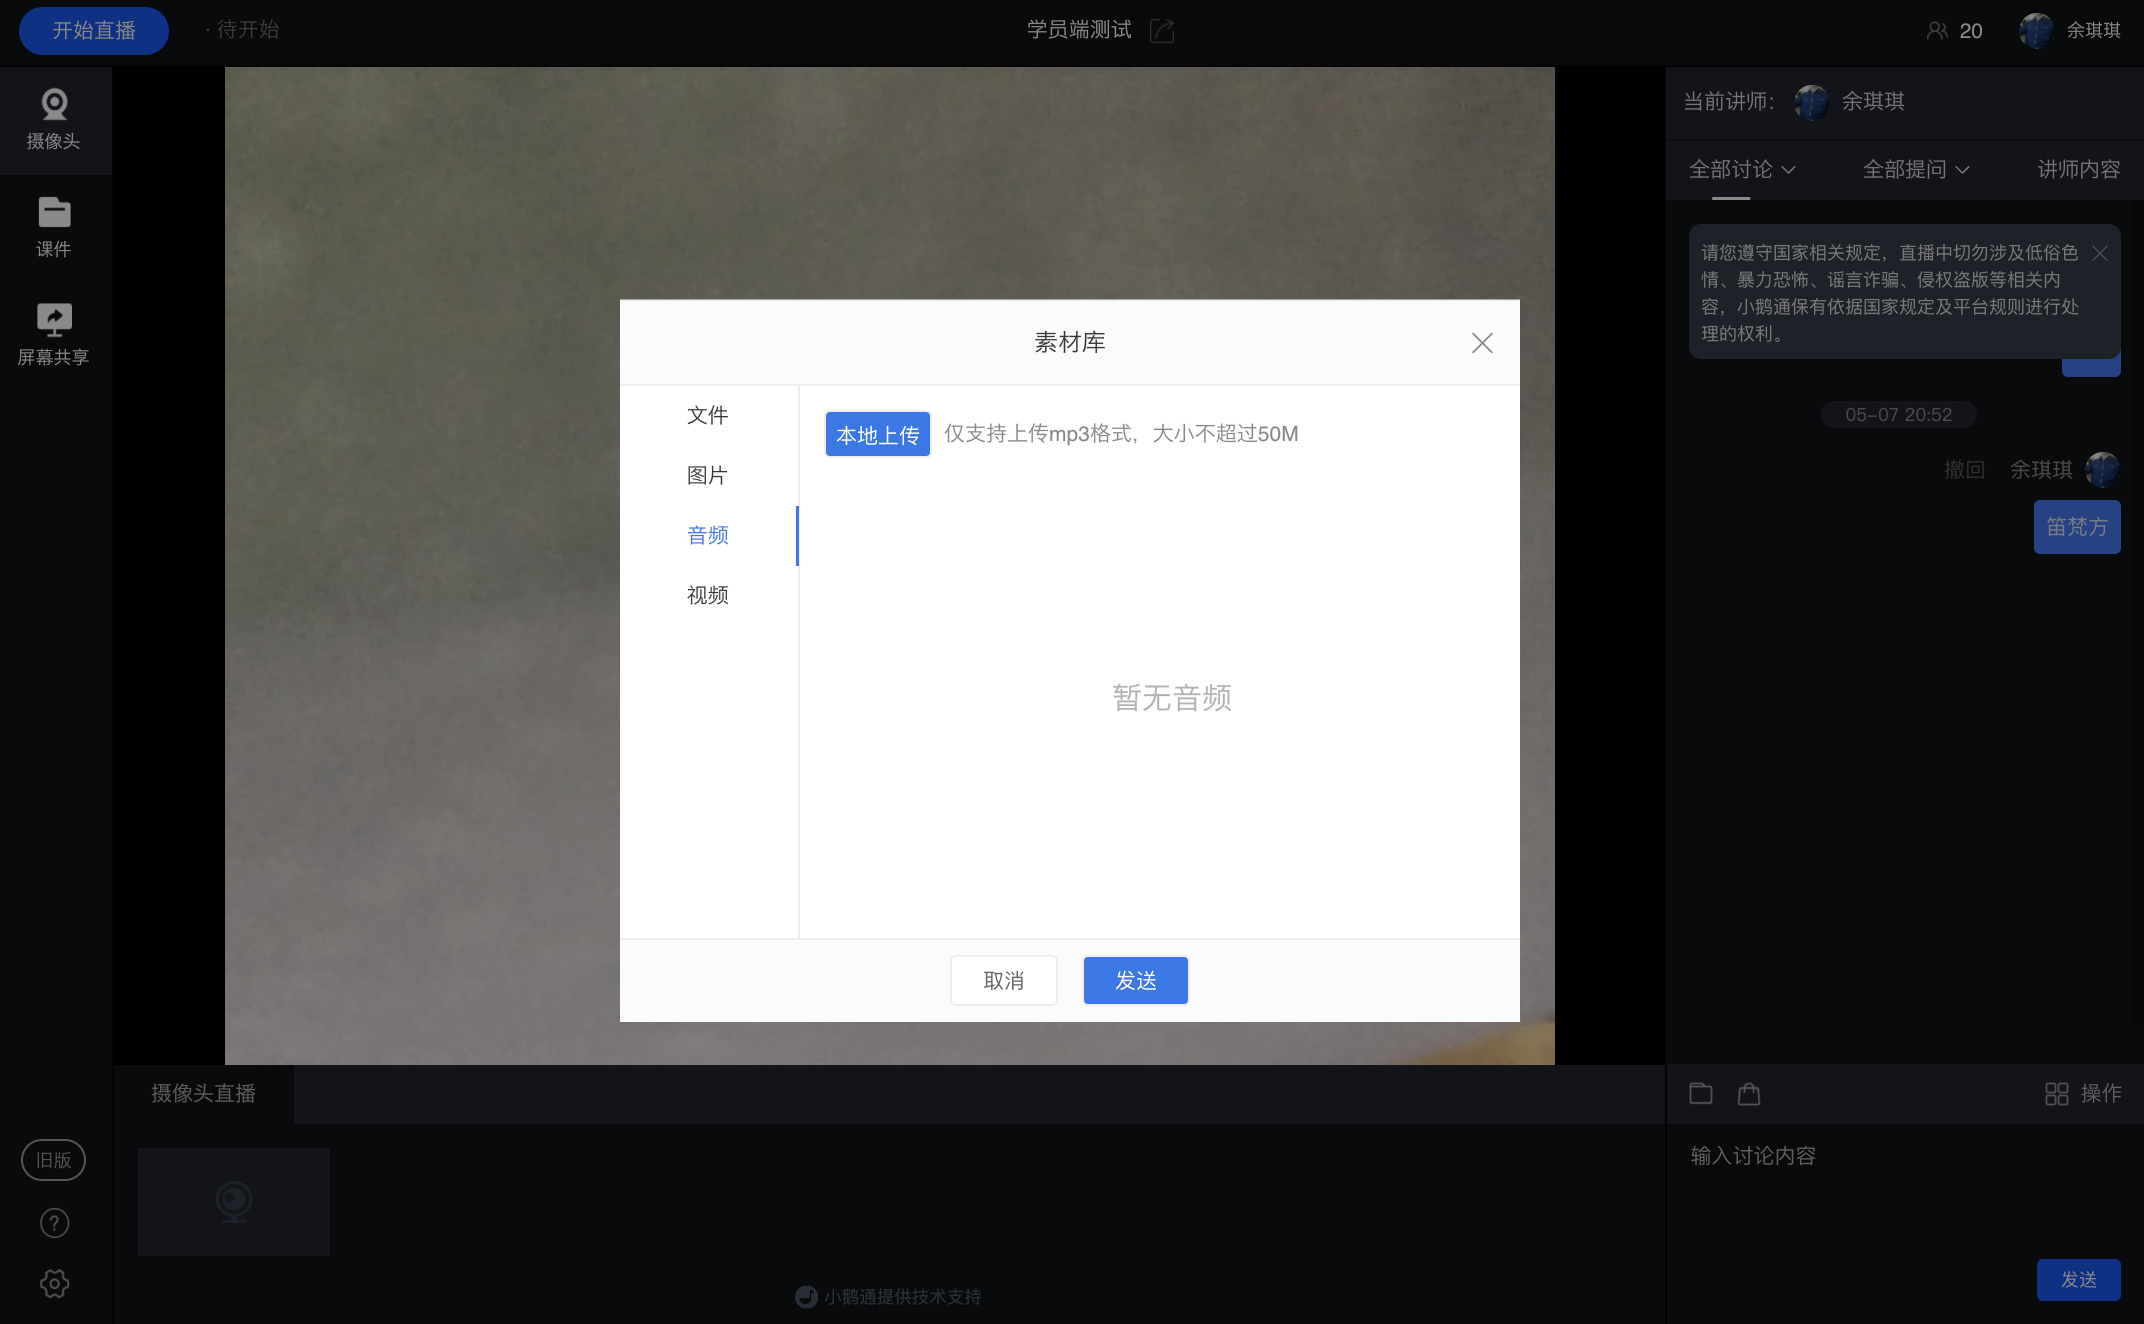Viewport: 2144px width, 1324px height.
Task: Switch to 讲师内容 tab
Action: click(x=2078, y=170)
